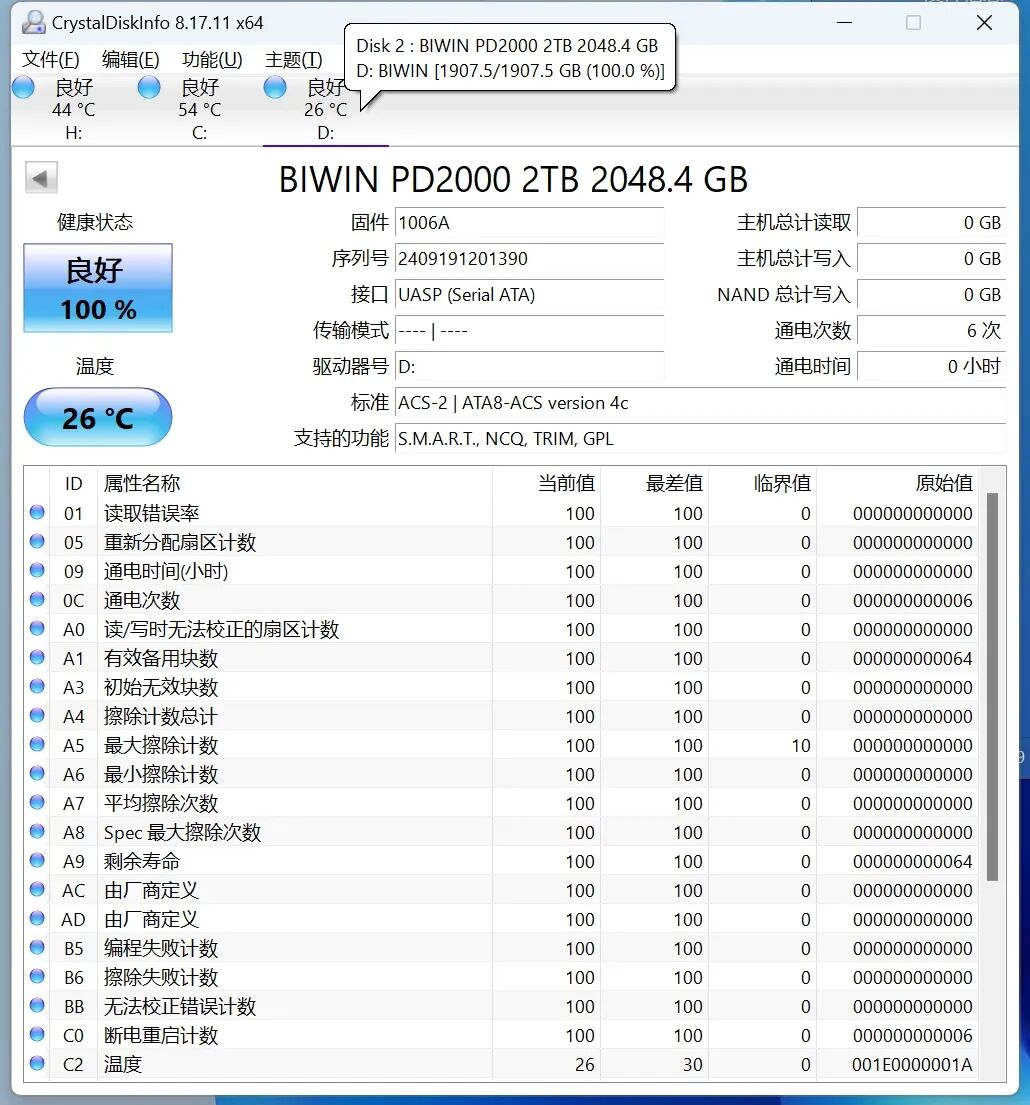Click the status dot next to 剩余寿命
The height and width of the screenshot is (1105, 1030).
click(36, 861)
